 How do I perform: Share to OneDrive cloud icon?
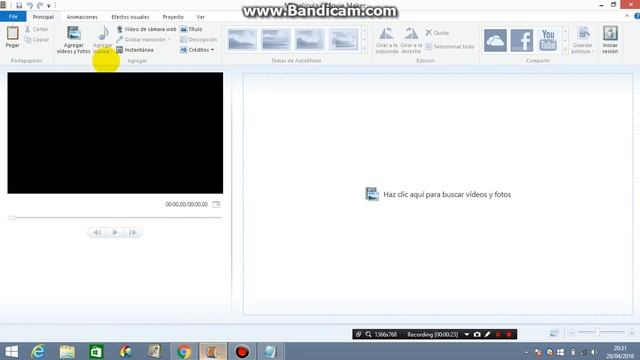(495, 40)
